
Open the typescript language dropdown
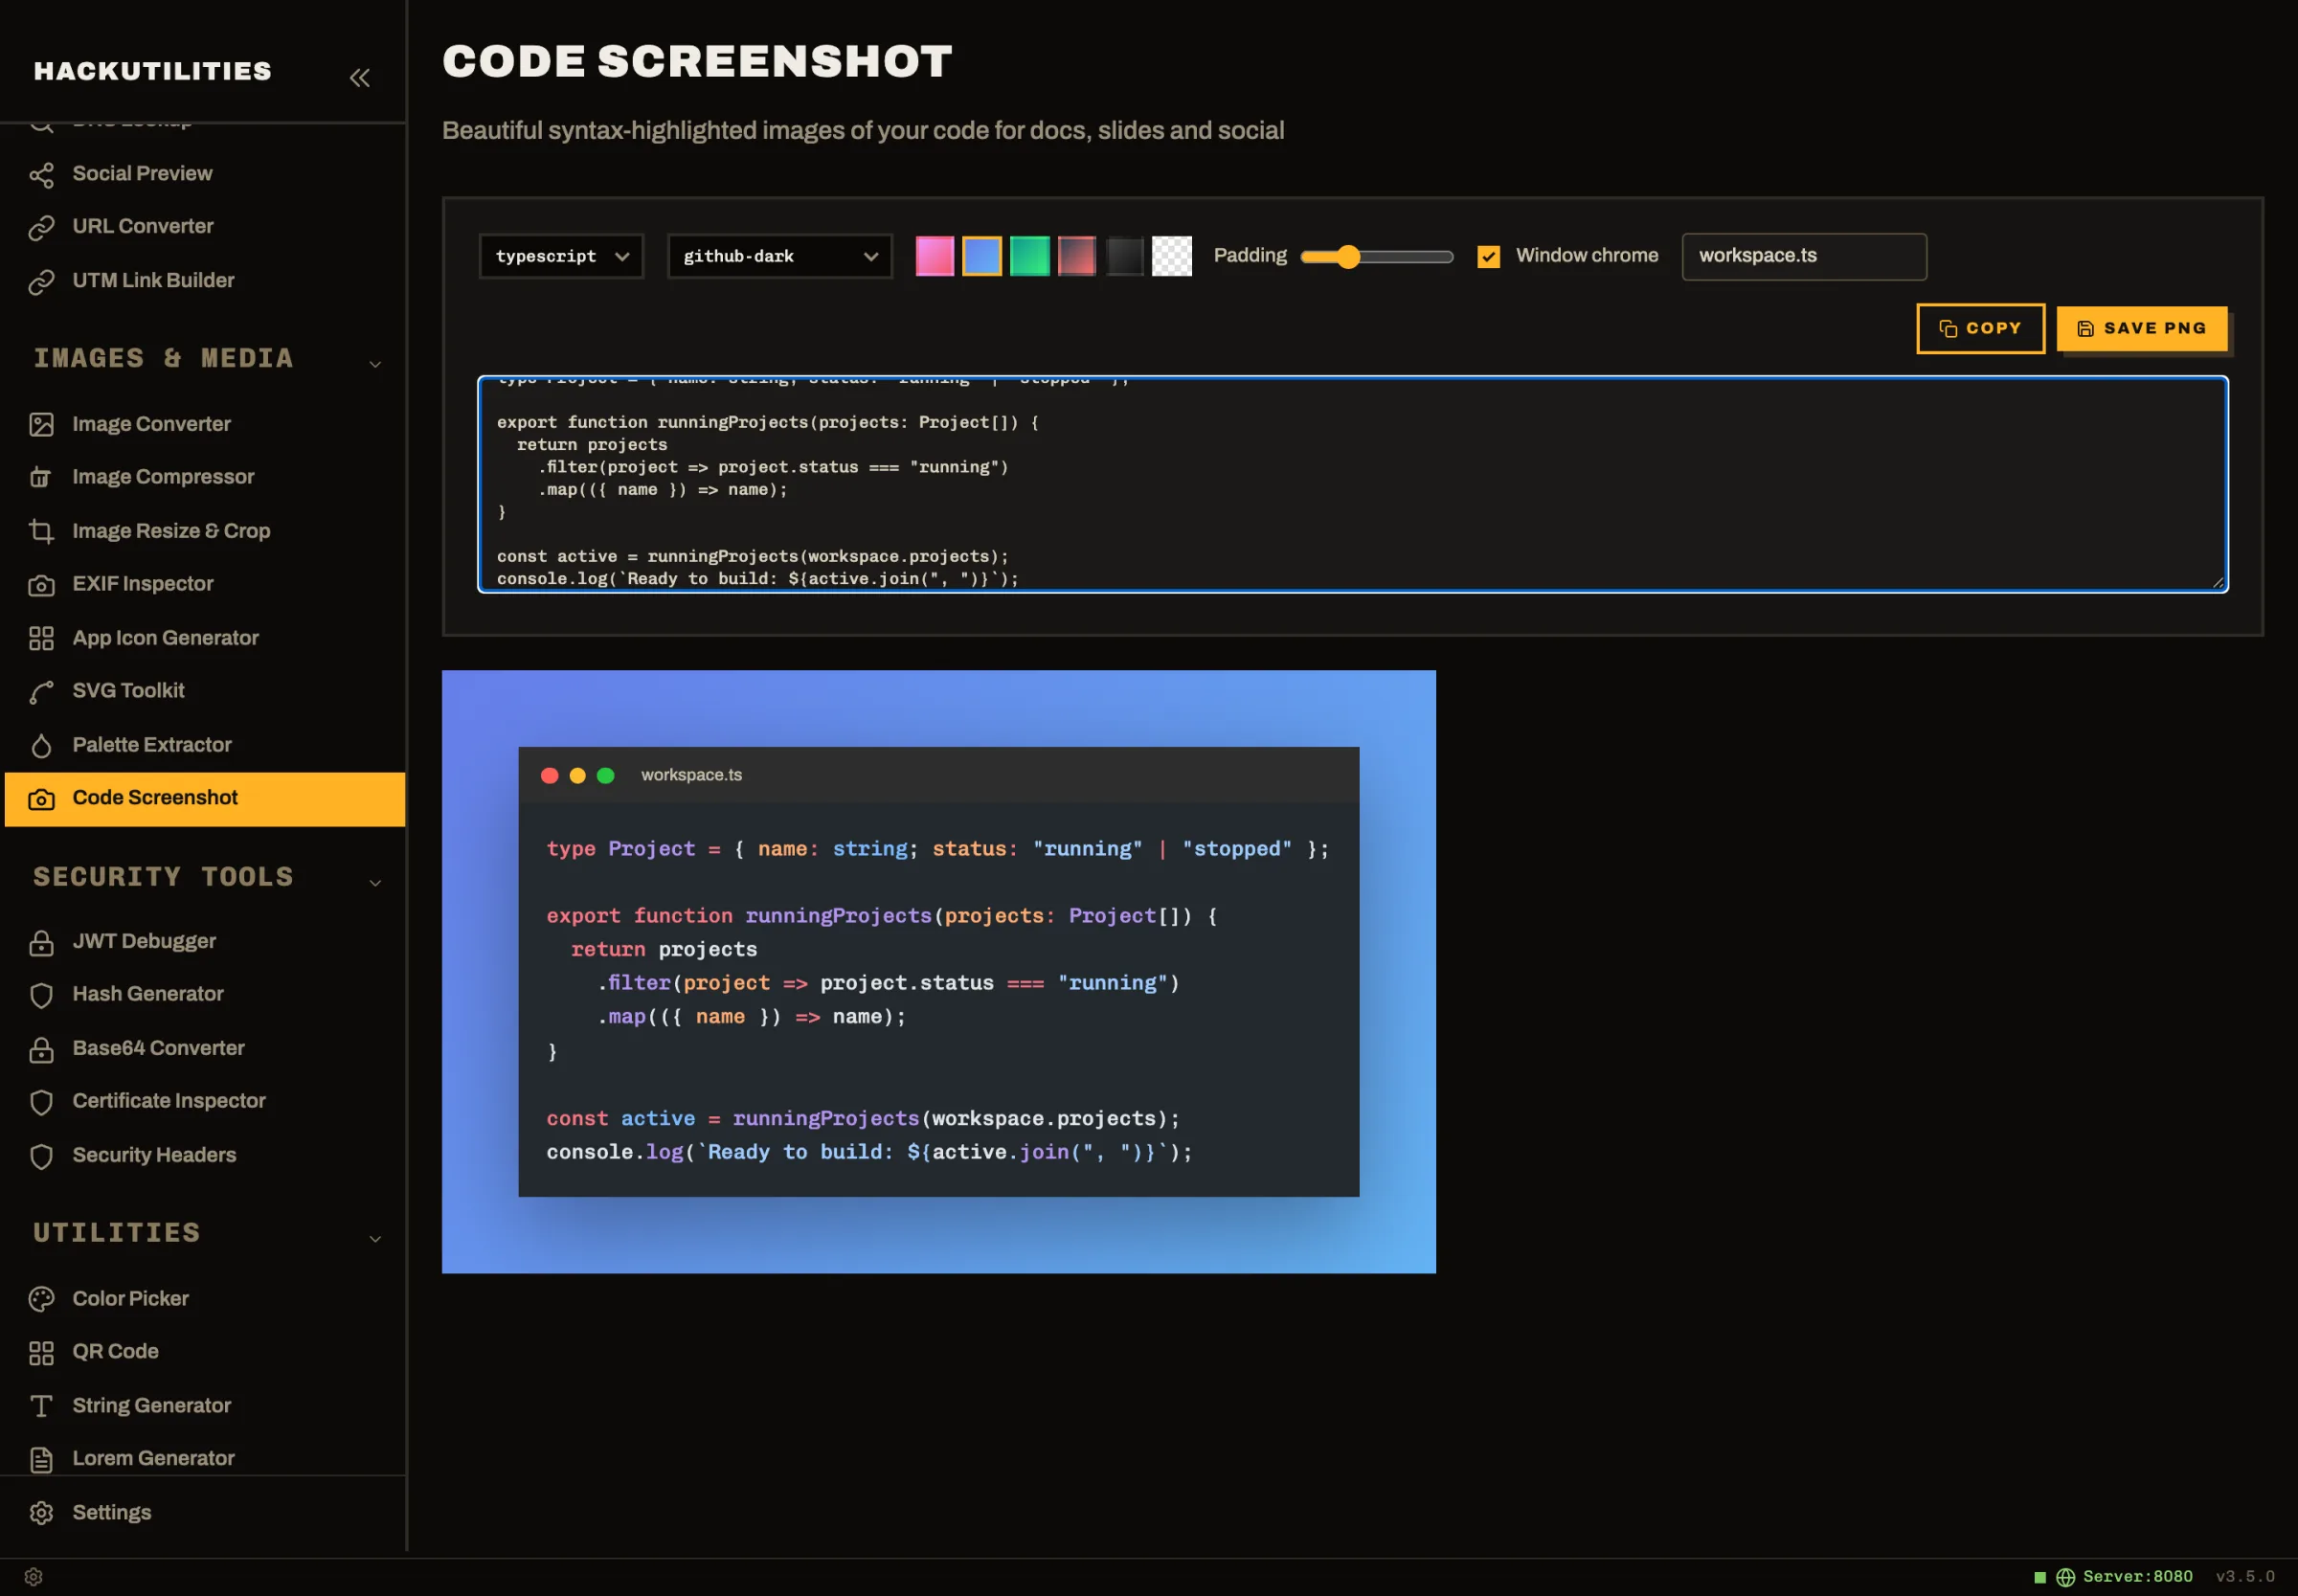coord(561,256)
